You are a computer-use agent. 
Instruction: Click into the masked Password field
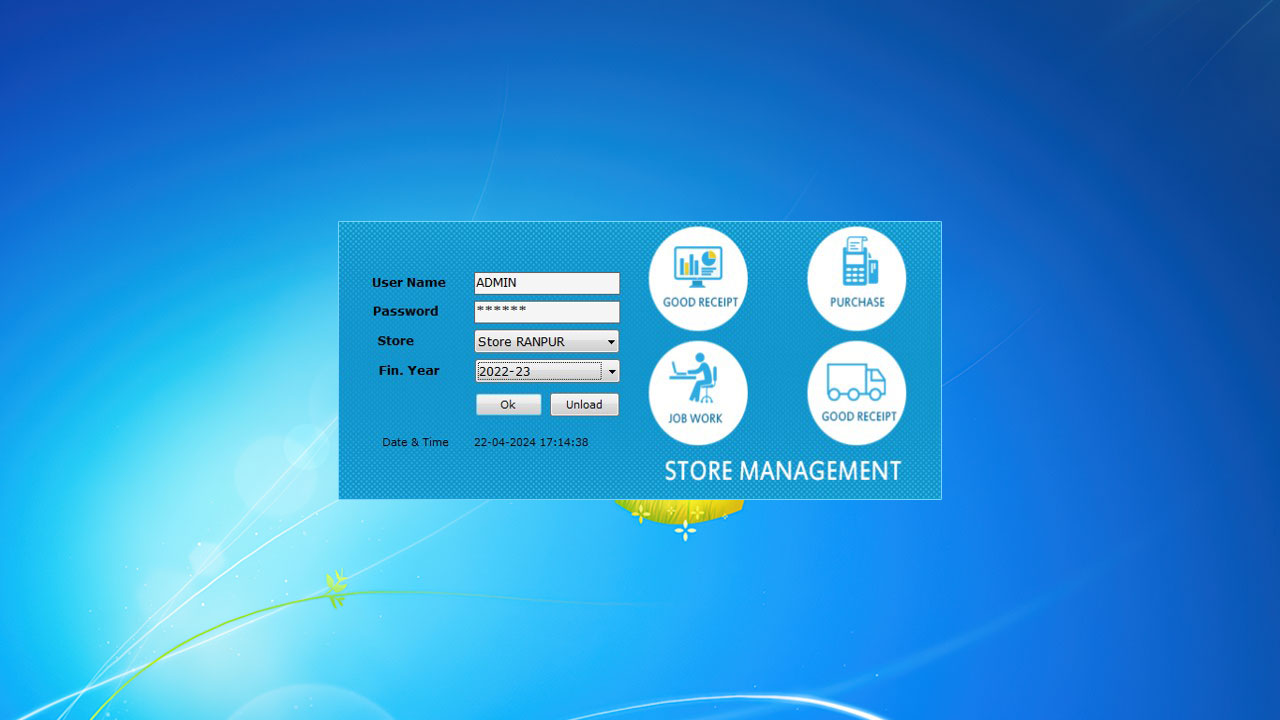tap(546, 312)
